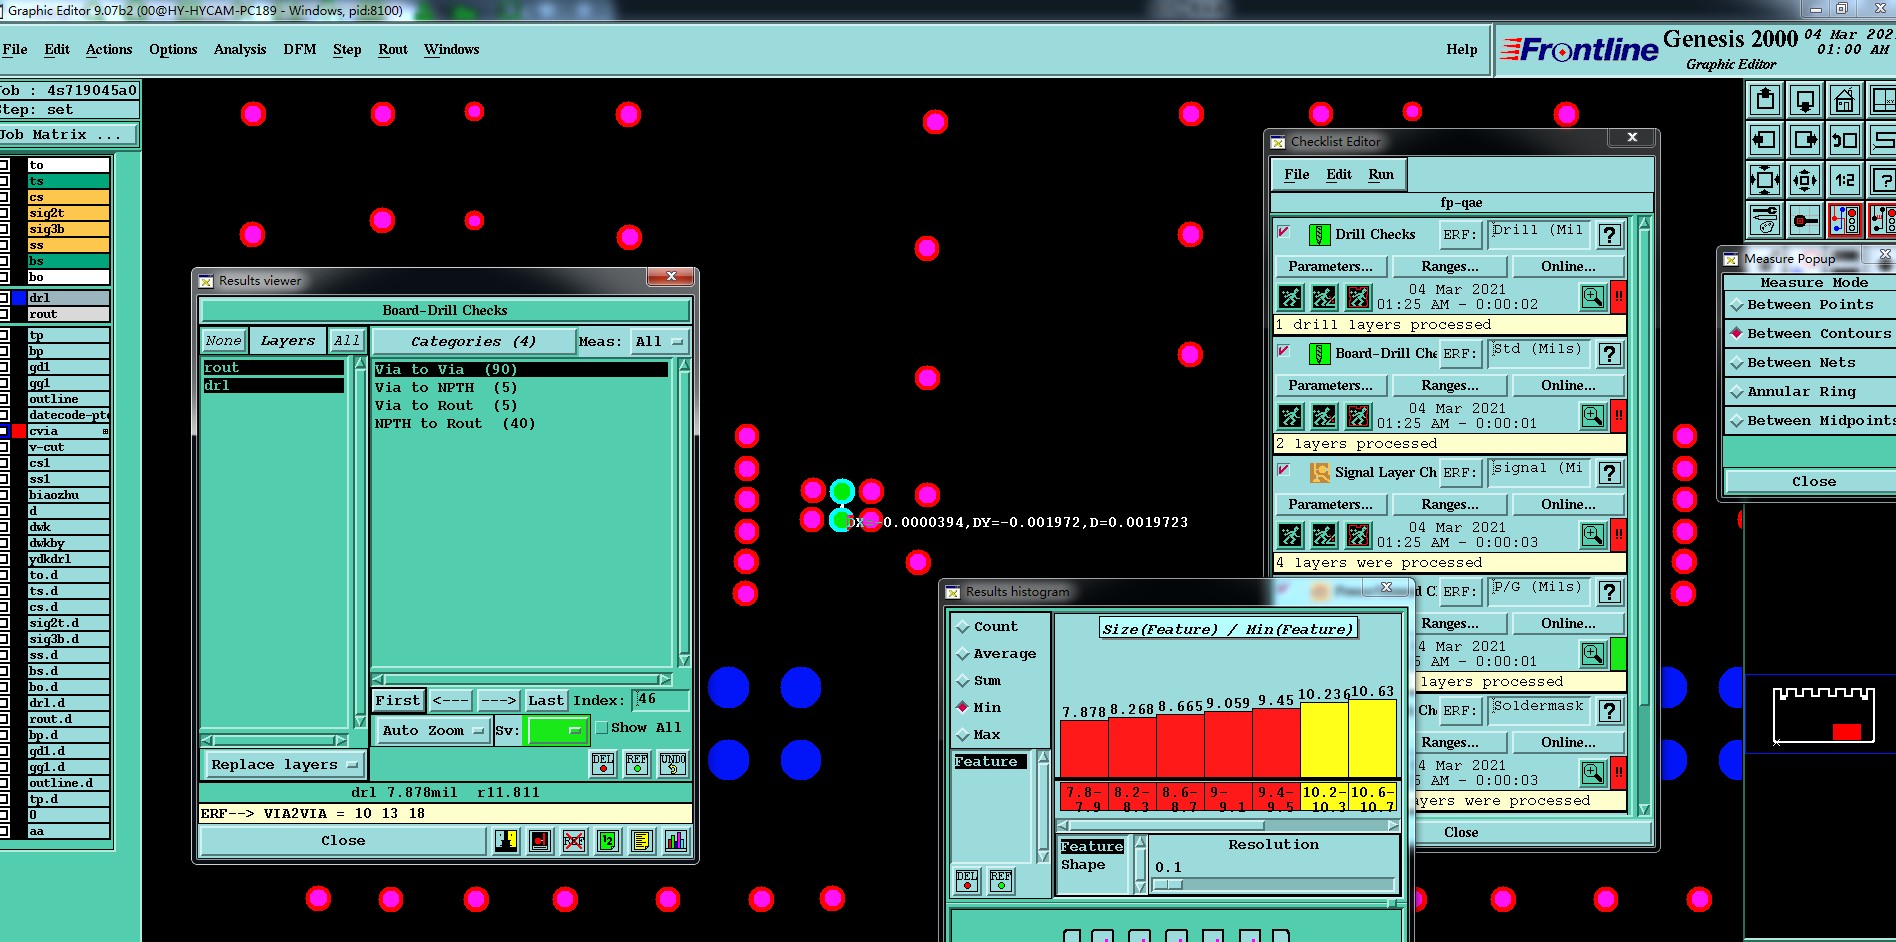The width and height of the screenshot is (1896, 942).
Task: Open the DFM menu
Action: (300, 49)
